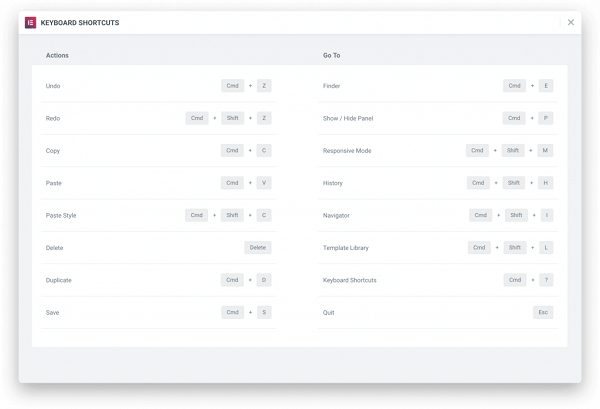Click the History shortcut label

(x=333, y=183)
